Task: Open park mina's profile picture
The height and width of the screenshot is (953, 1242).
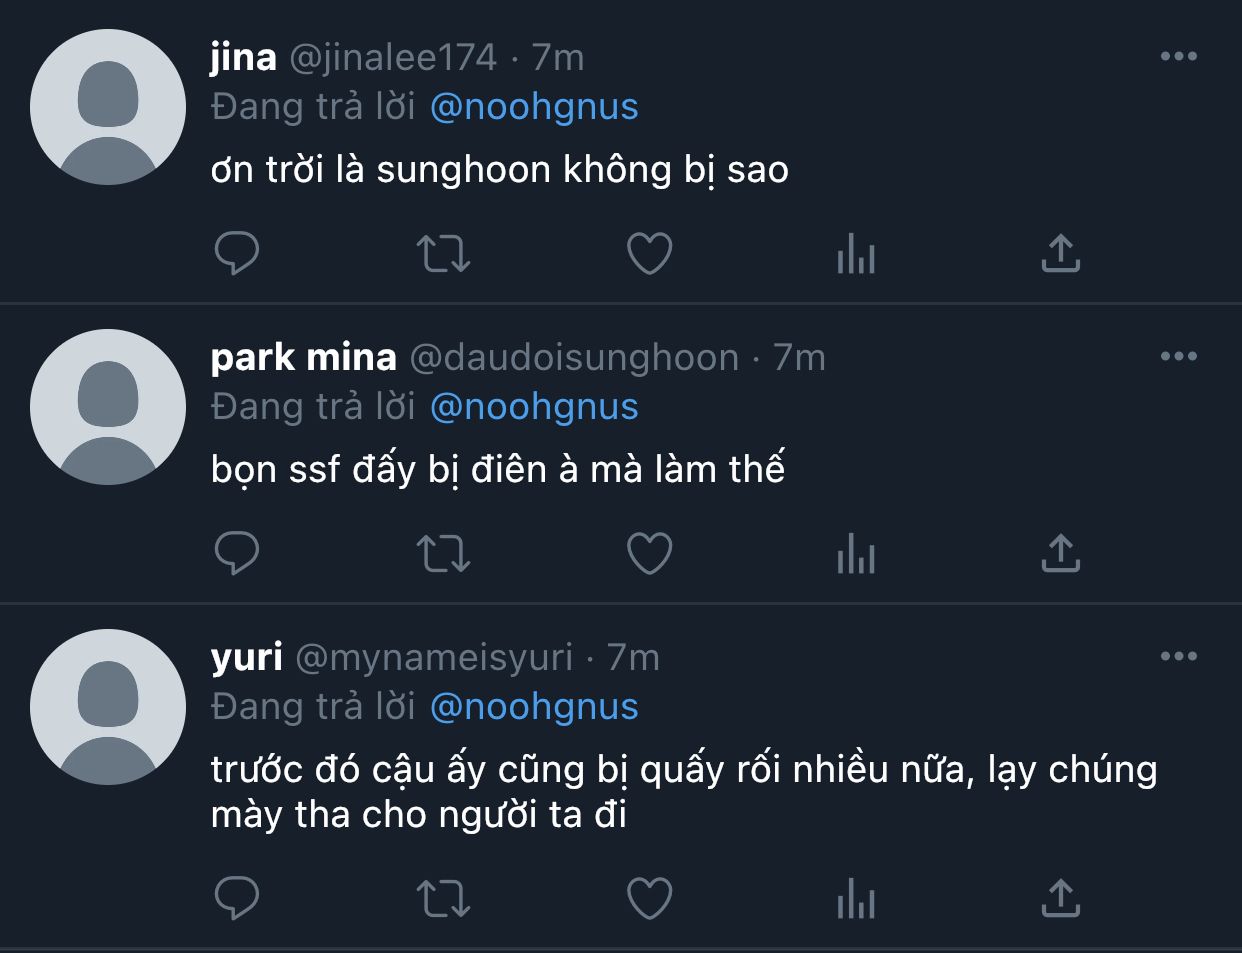Action: tap(108, 407)
